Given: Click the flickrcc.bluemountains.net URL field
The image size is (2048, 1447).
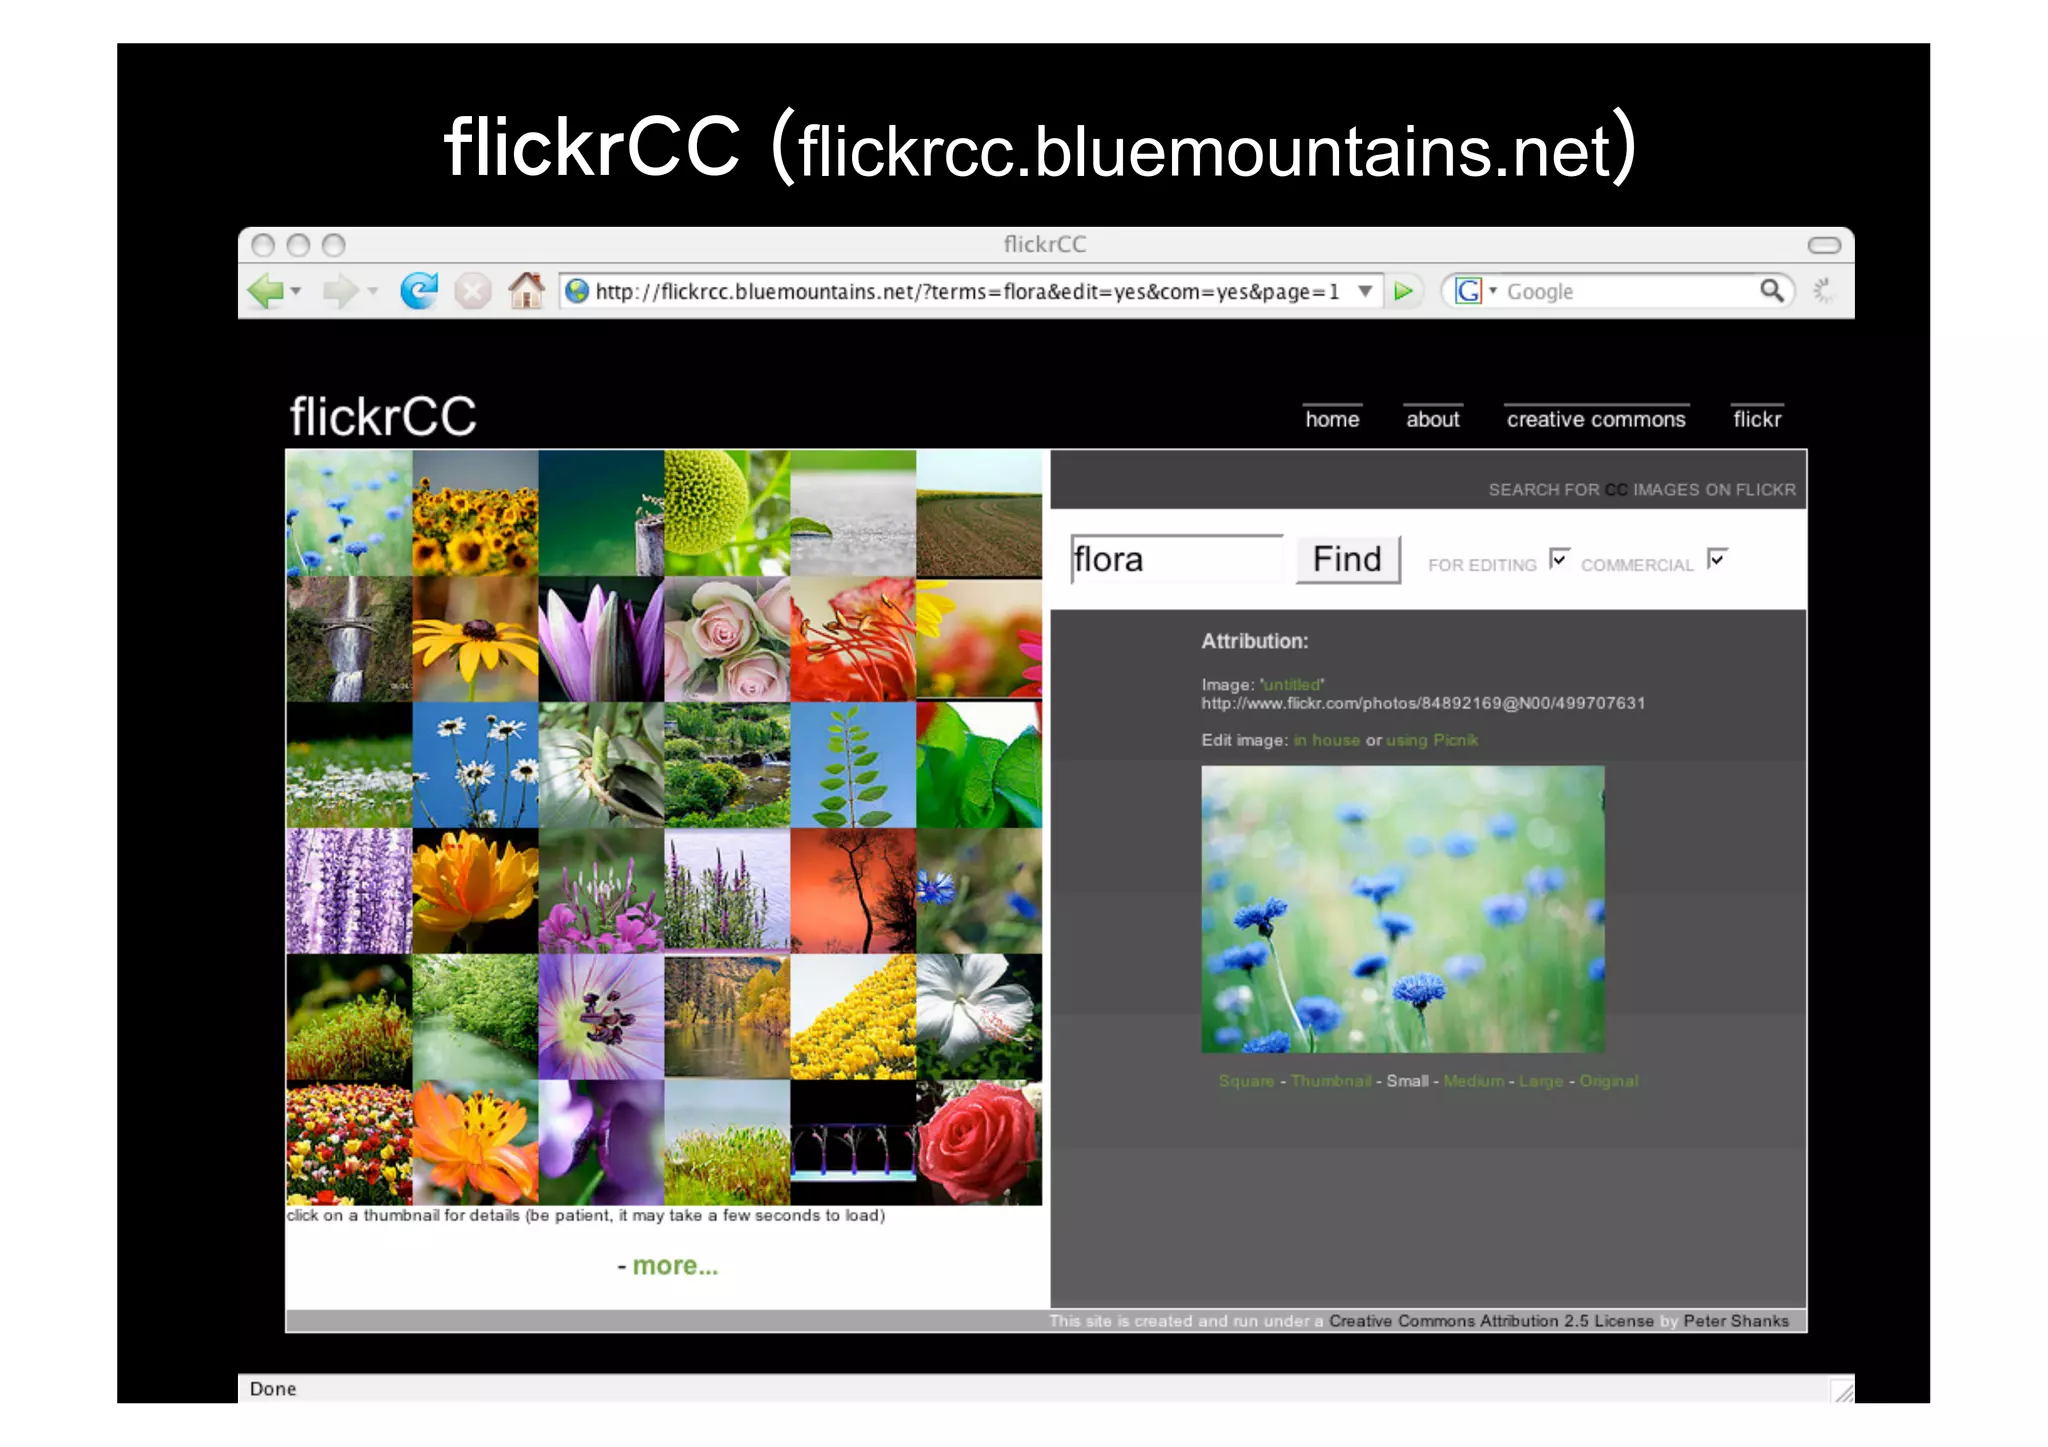Looking at the screenshot, I should coord(967,291).
